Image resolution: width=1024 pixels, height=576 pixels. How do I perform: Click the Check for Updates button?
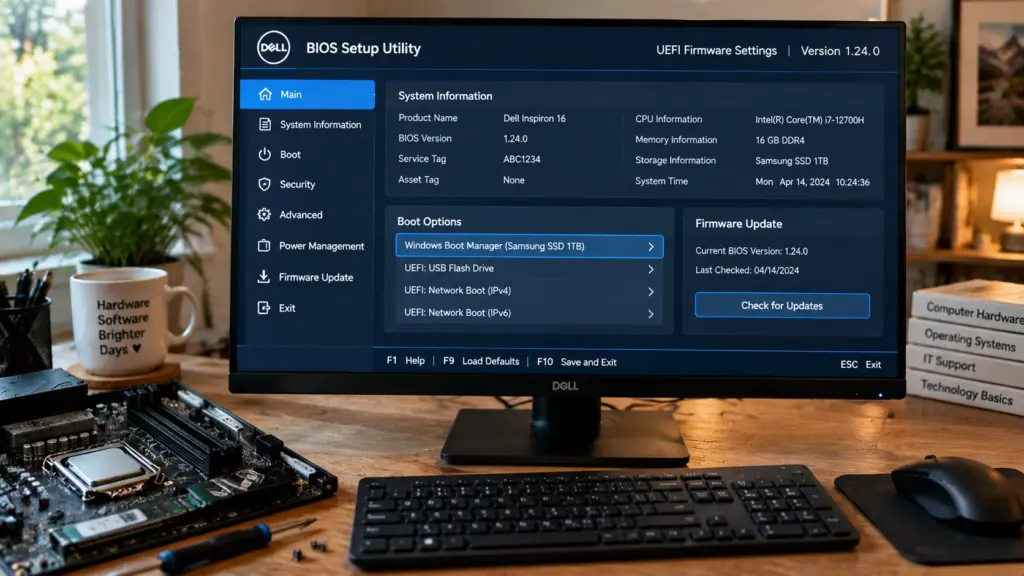782,306
